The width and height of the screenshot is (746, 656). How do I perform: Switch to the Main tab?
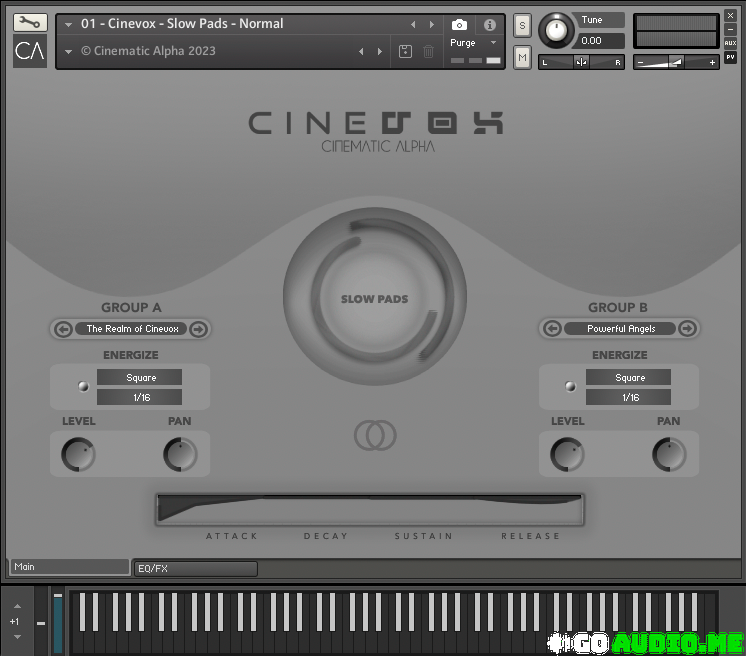pyautogui.click(x=68, y=567)
